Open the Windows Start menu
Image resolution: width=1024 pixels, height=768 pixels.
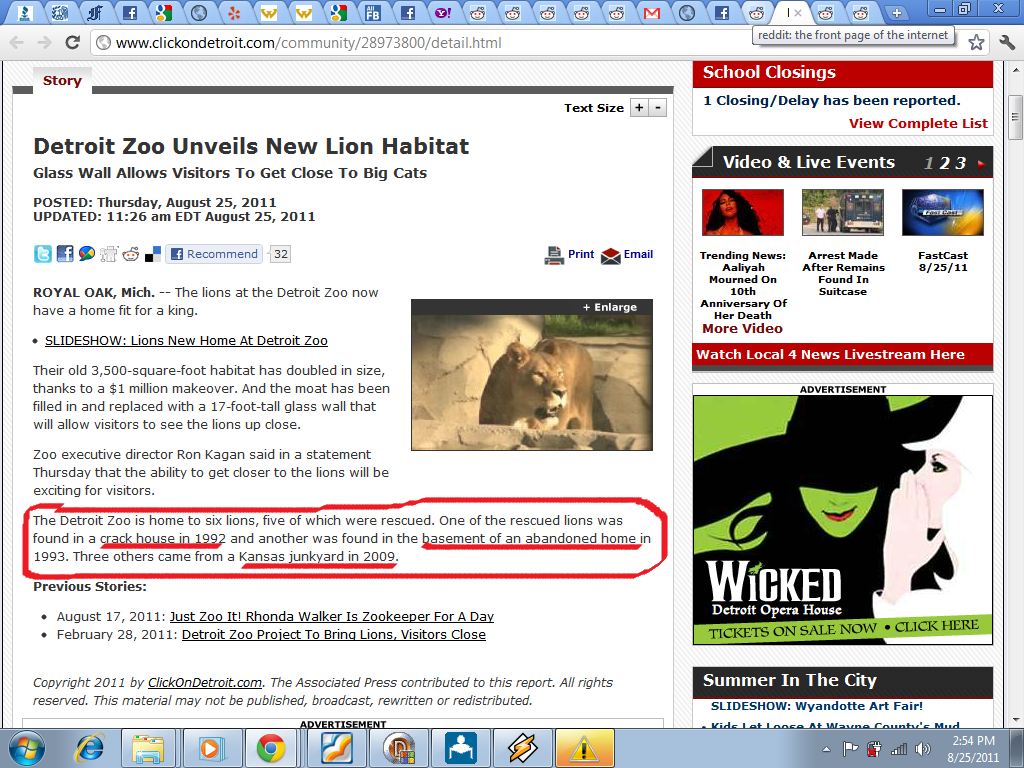27,748
